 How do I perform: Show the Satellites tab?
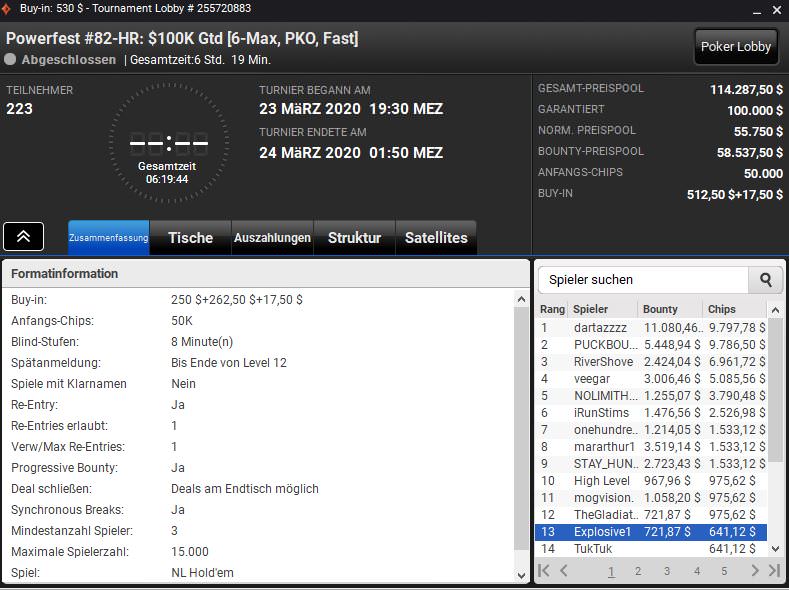pyautogui.click(x=435, y=238)
